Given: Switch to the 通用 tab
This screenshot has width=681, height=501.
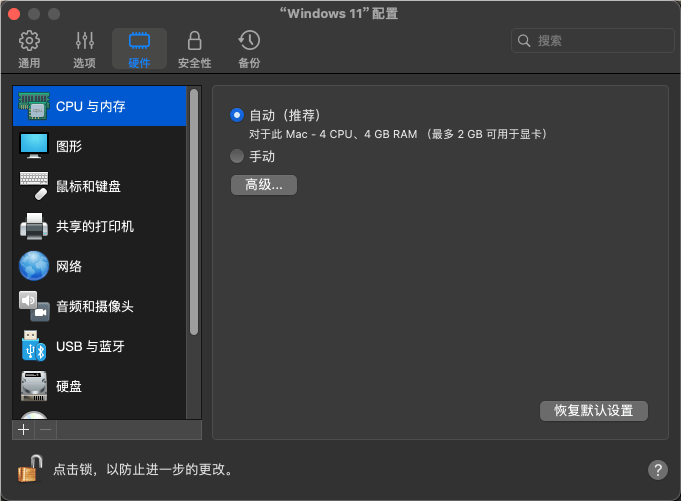Looking at the screenshot, I should (x=30, y=49).
